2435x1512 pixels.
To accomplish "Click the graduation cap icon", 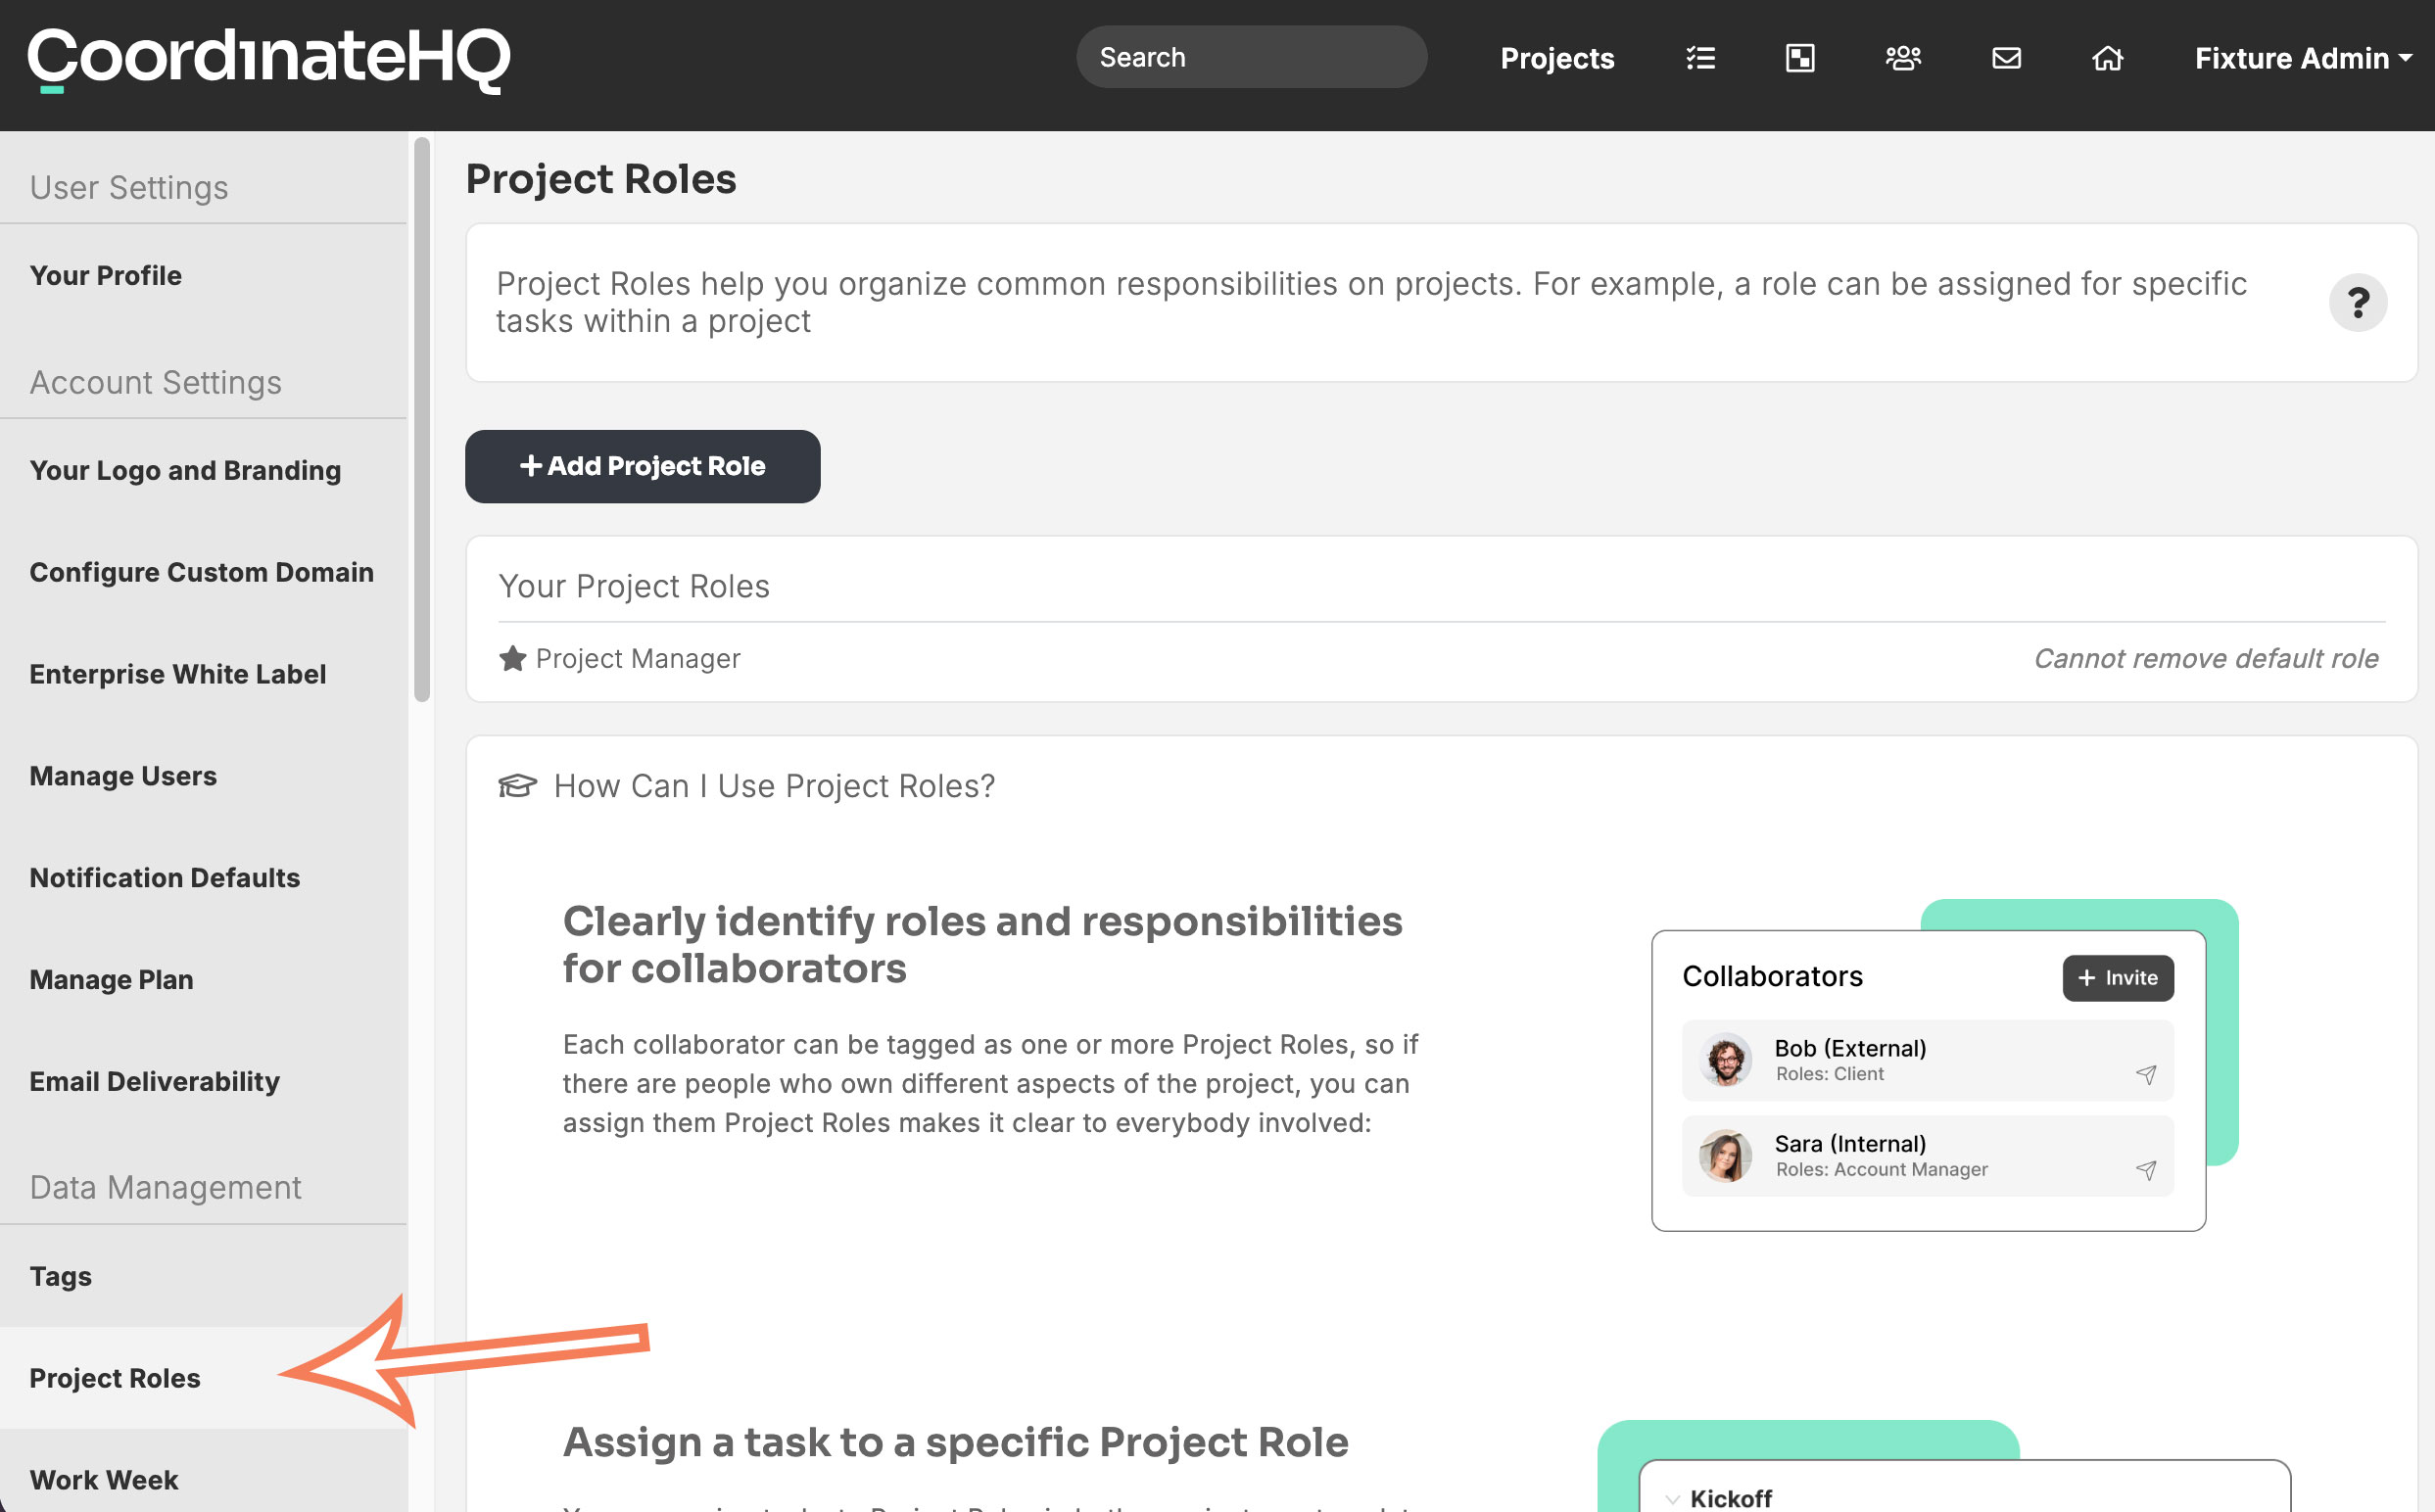I will click(x=517, y=786).
